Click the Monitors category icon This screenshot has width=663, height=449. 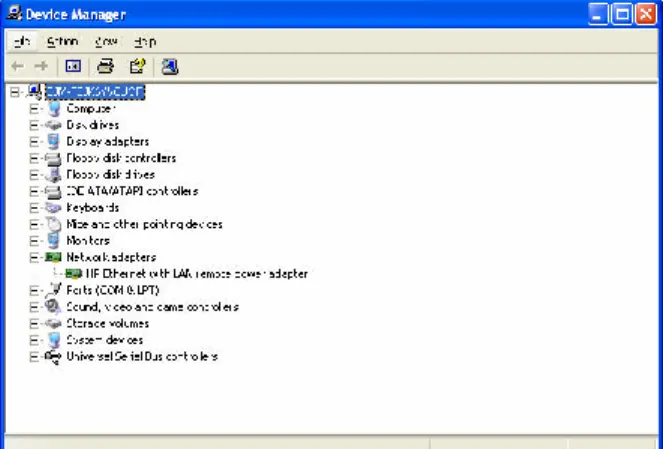54,241
